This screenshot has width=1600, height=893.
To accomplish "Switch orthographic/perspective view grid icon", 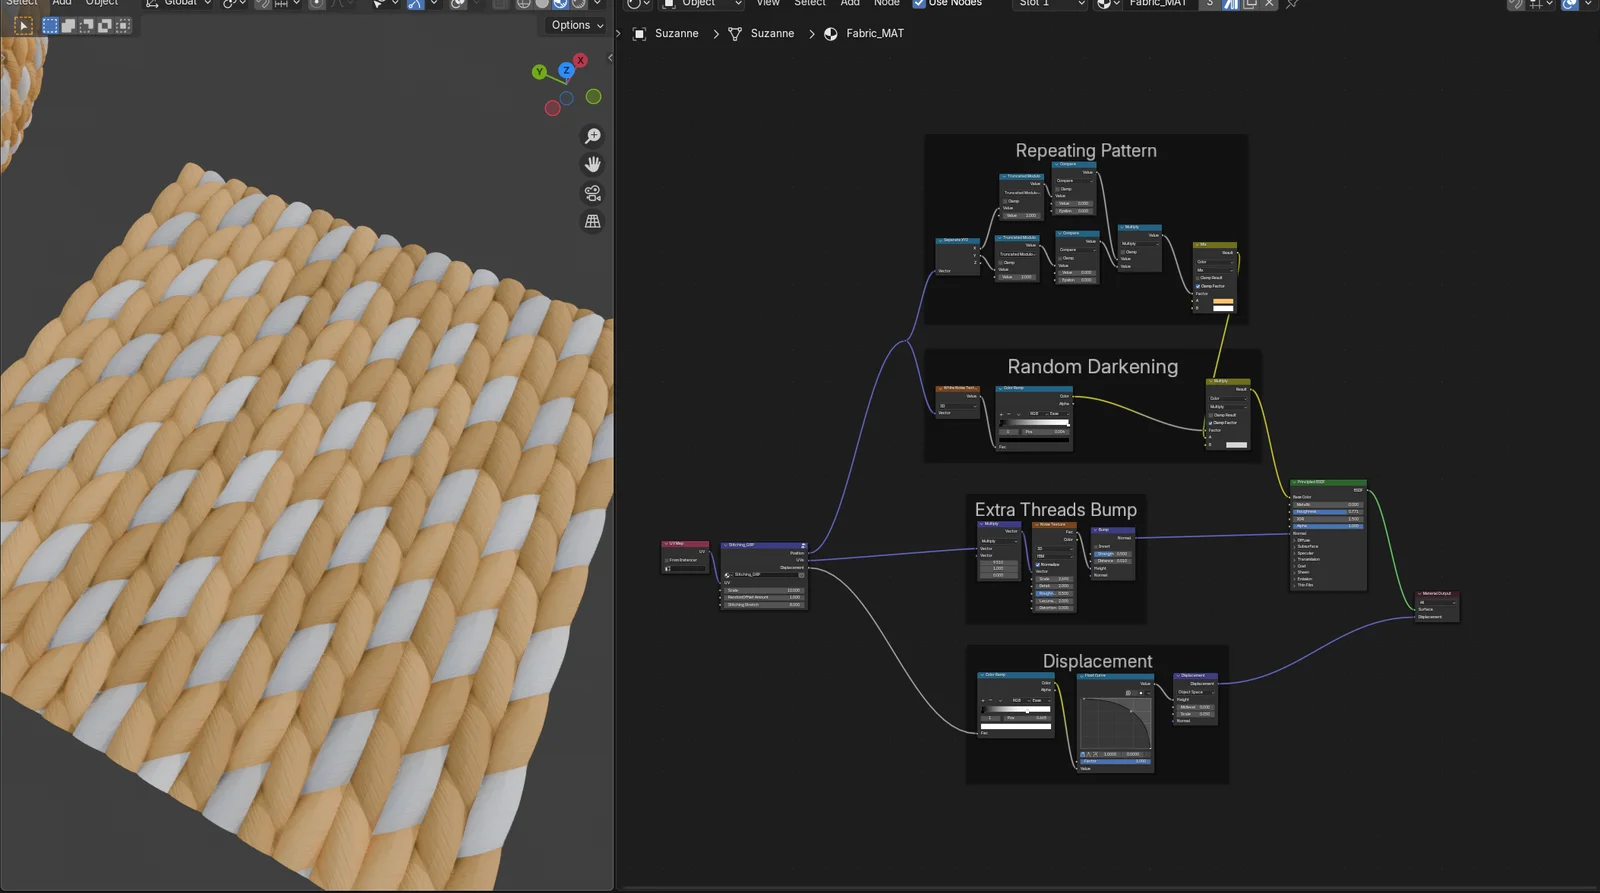I will click(593, 222).
